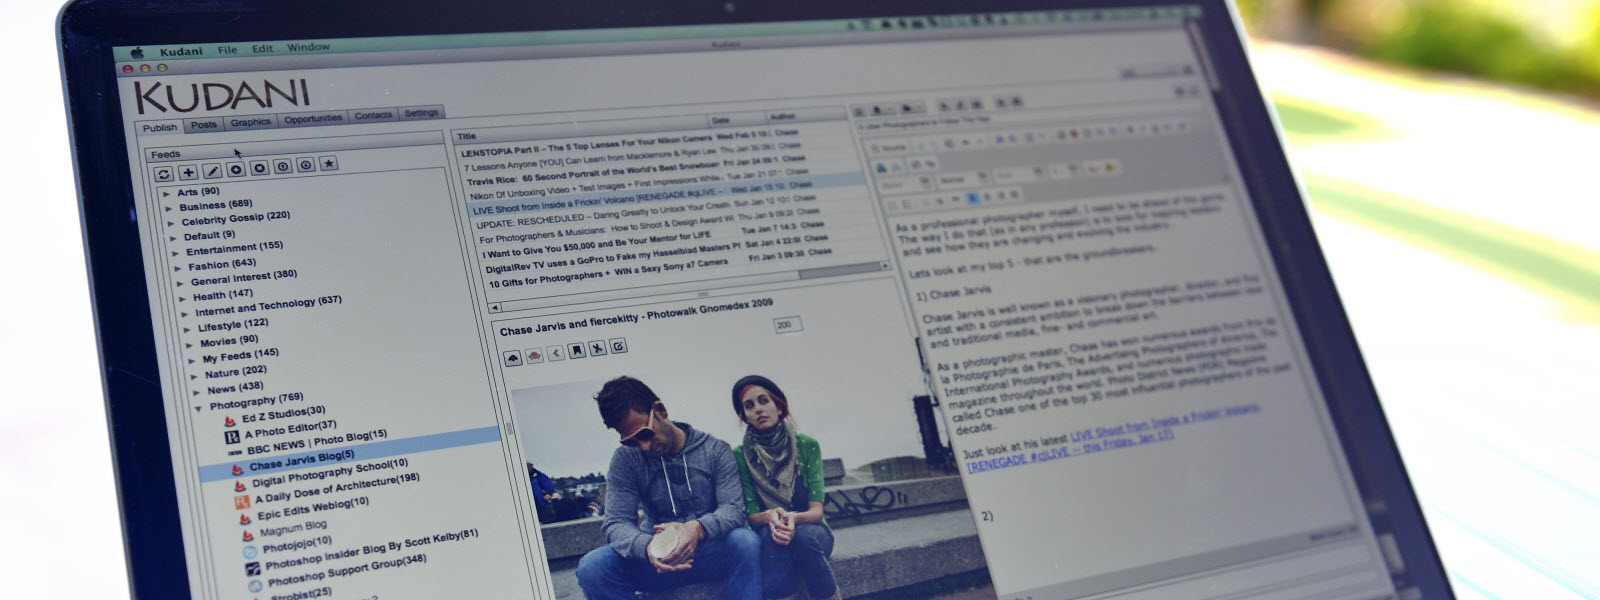This screenshot has height=600, width=1600.
Task: Open the Kudani application menu
Action: 181,51
